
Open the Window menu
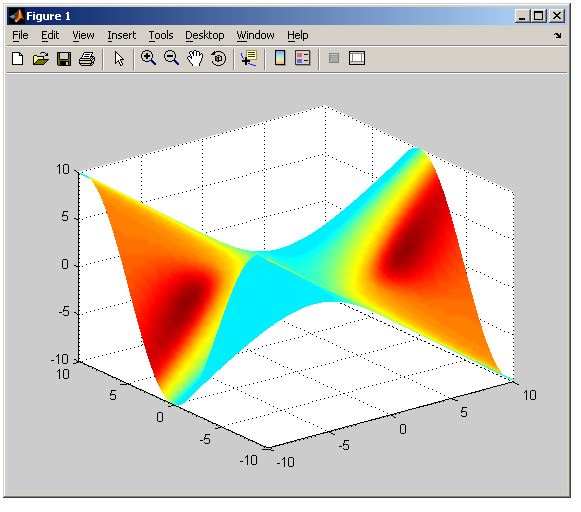pos(255,35)
